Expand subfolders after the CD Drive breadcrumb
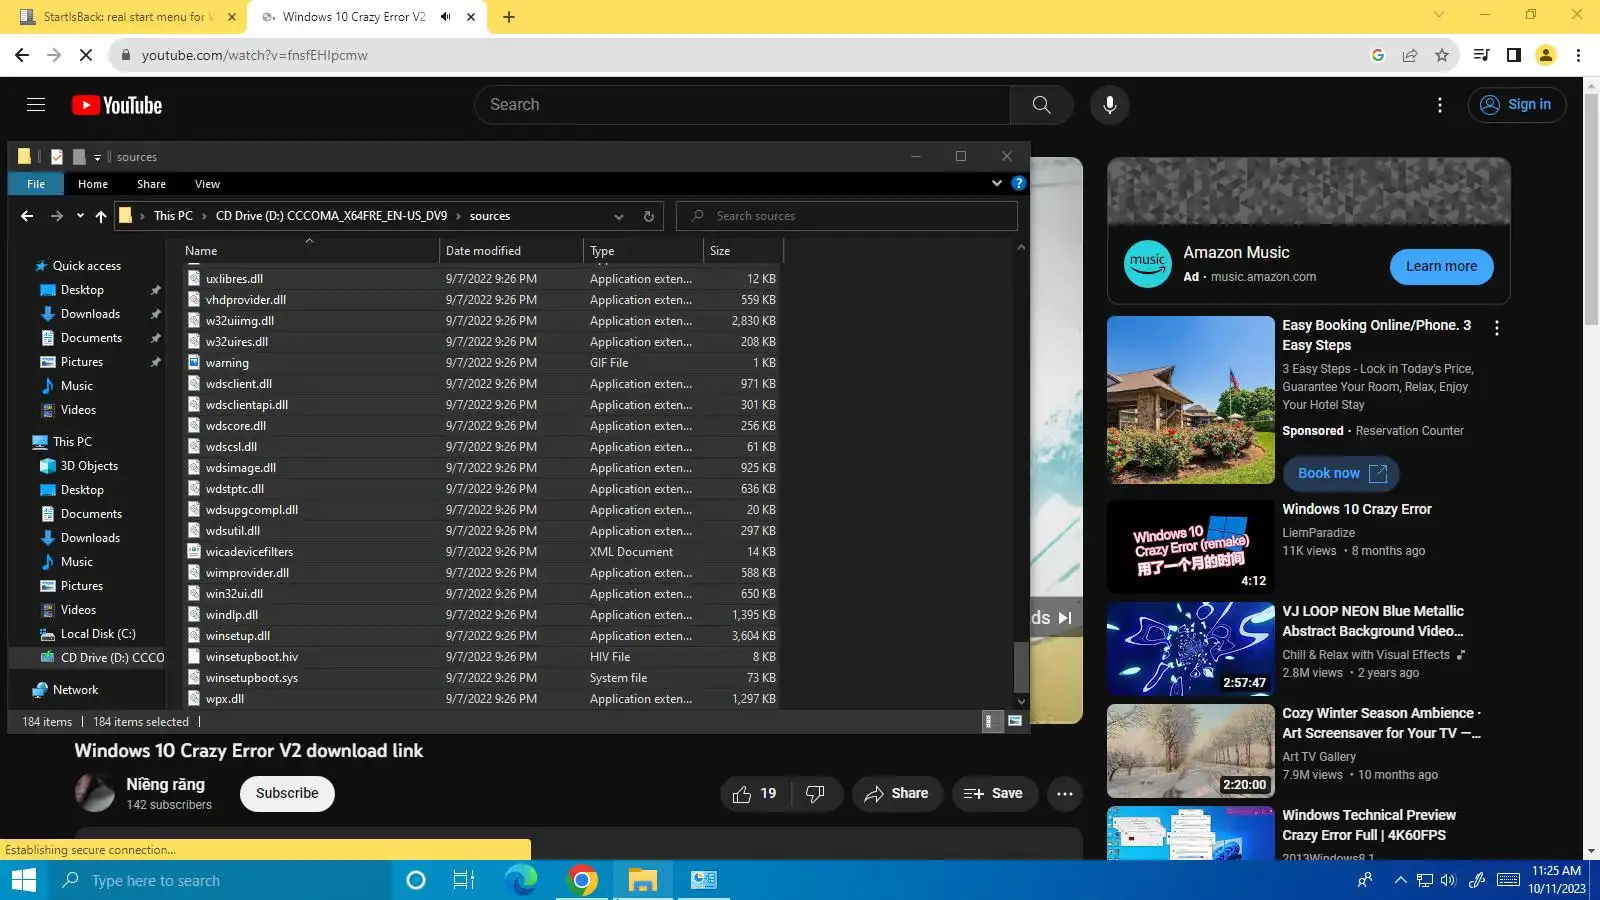Viewport: 1600px width, 900px height. tap(459, 216)
